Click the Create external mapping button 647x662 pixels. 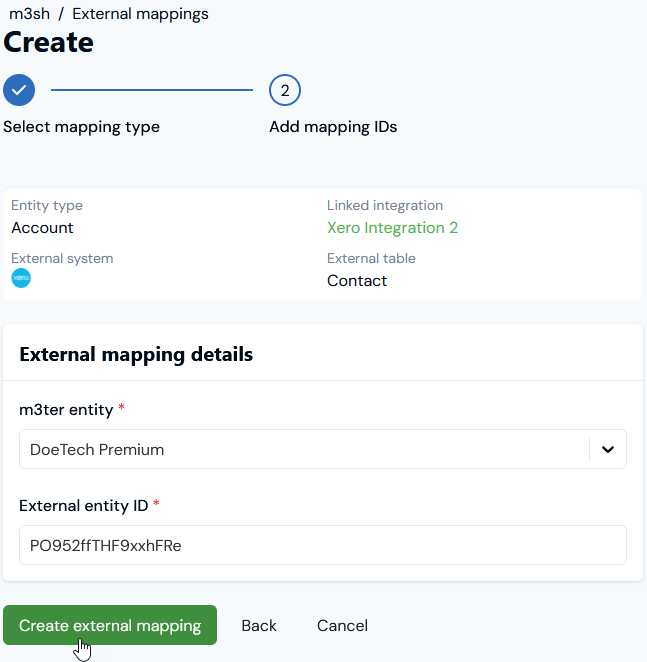pos(110,625)
